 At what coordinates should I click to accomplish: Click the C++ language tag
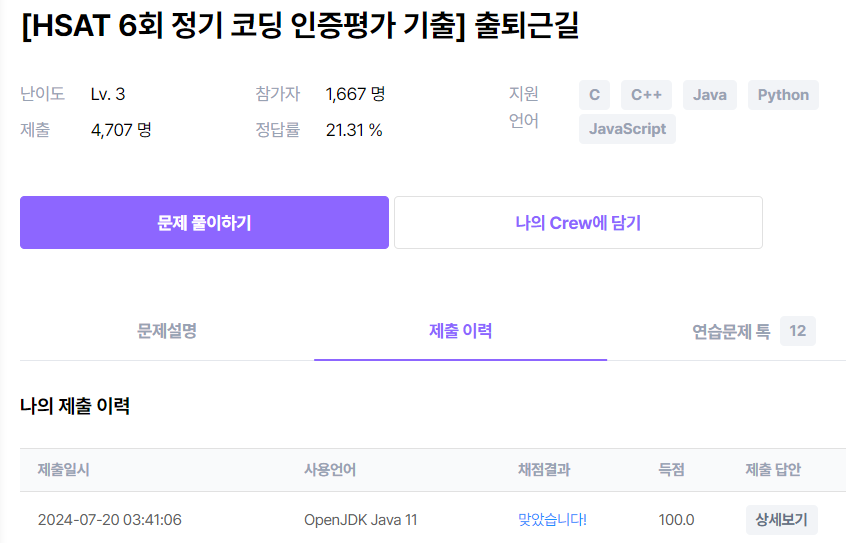646,95
